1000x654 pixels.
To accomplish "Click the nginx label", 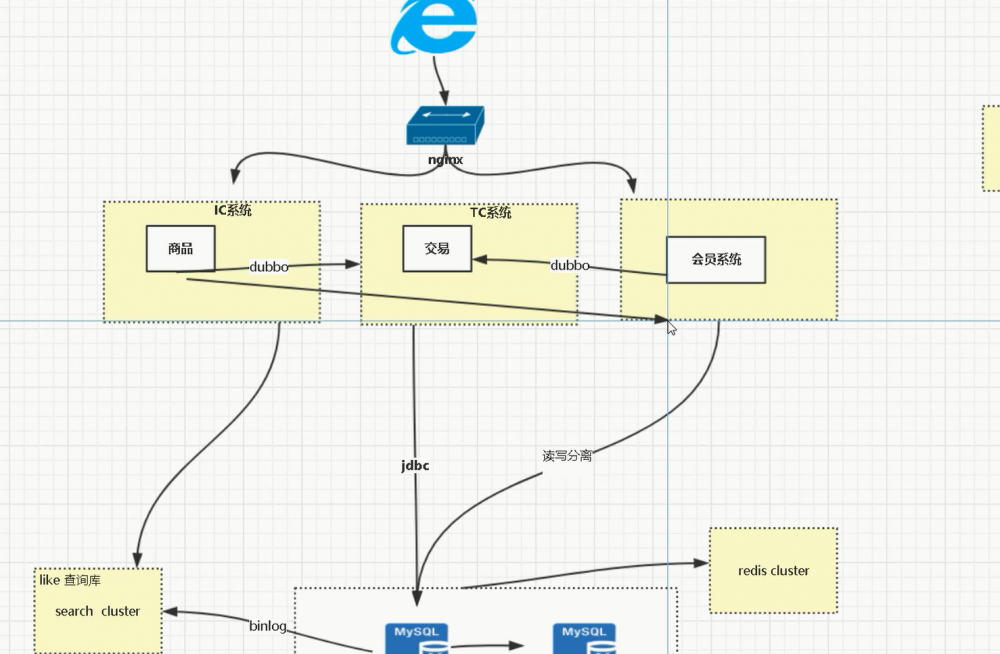I will click(445, 160).
